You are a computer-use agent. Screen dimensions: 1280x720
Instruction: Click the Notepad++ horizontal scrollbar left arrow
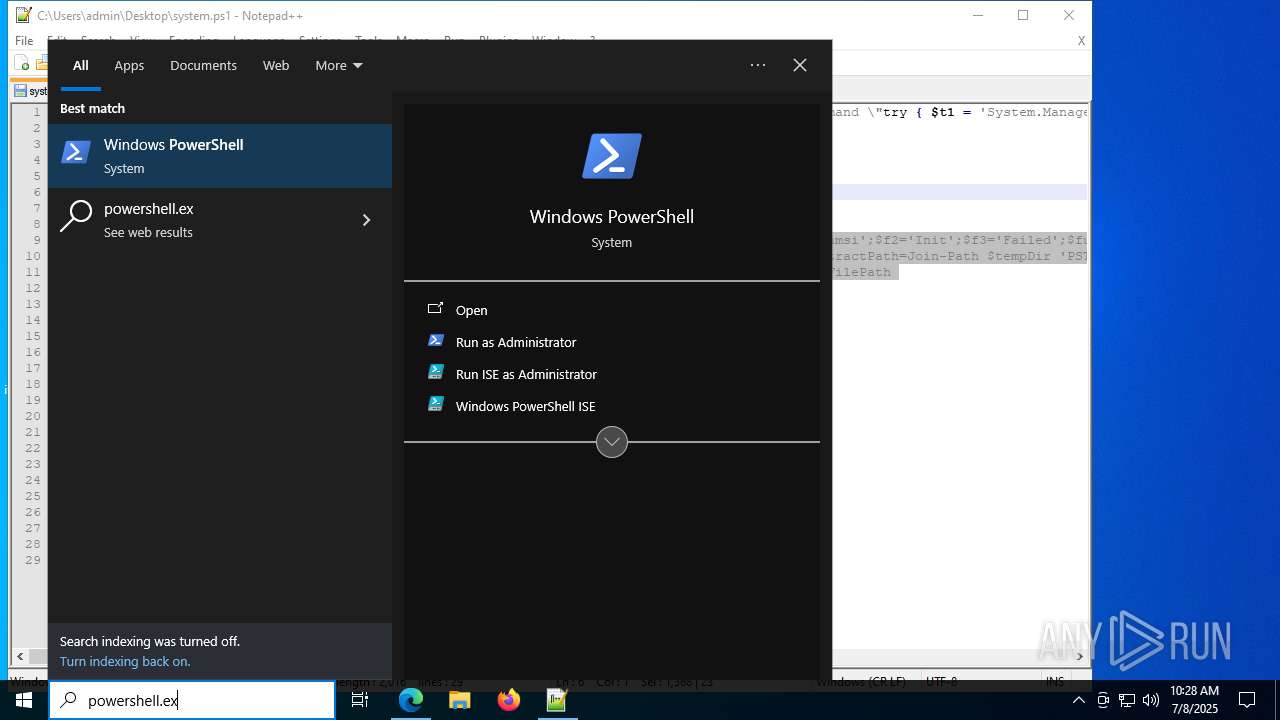coord(19,657)
